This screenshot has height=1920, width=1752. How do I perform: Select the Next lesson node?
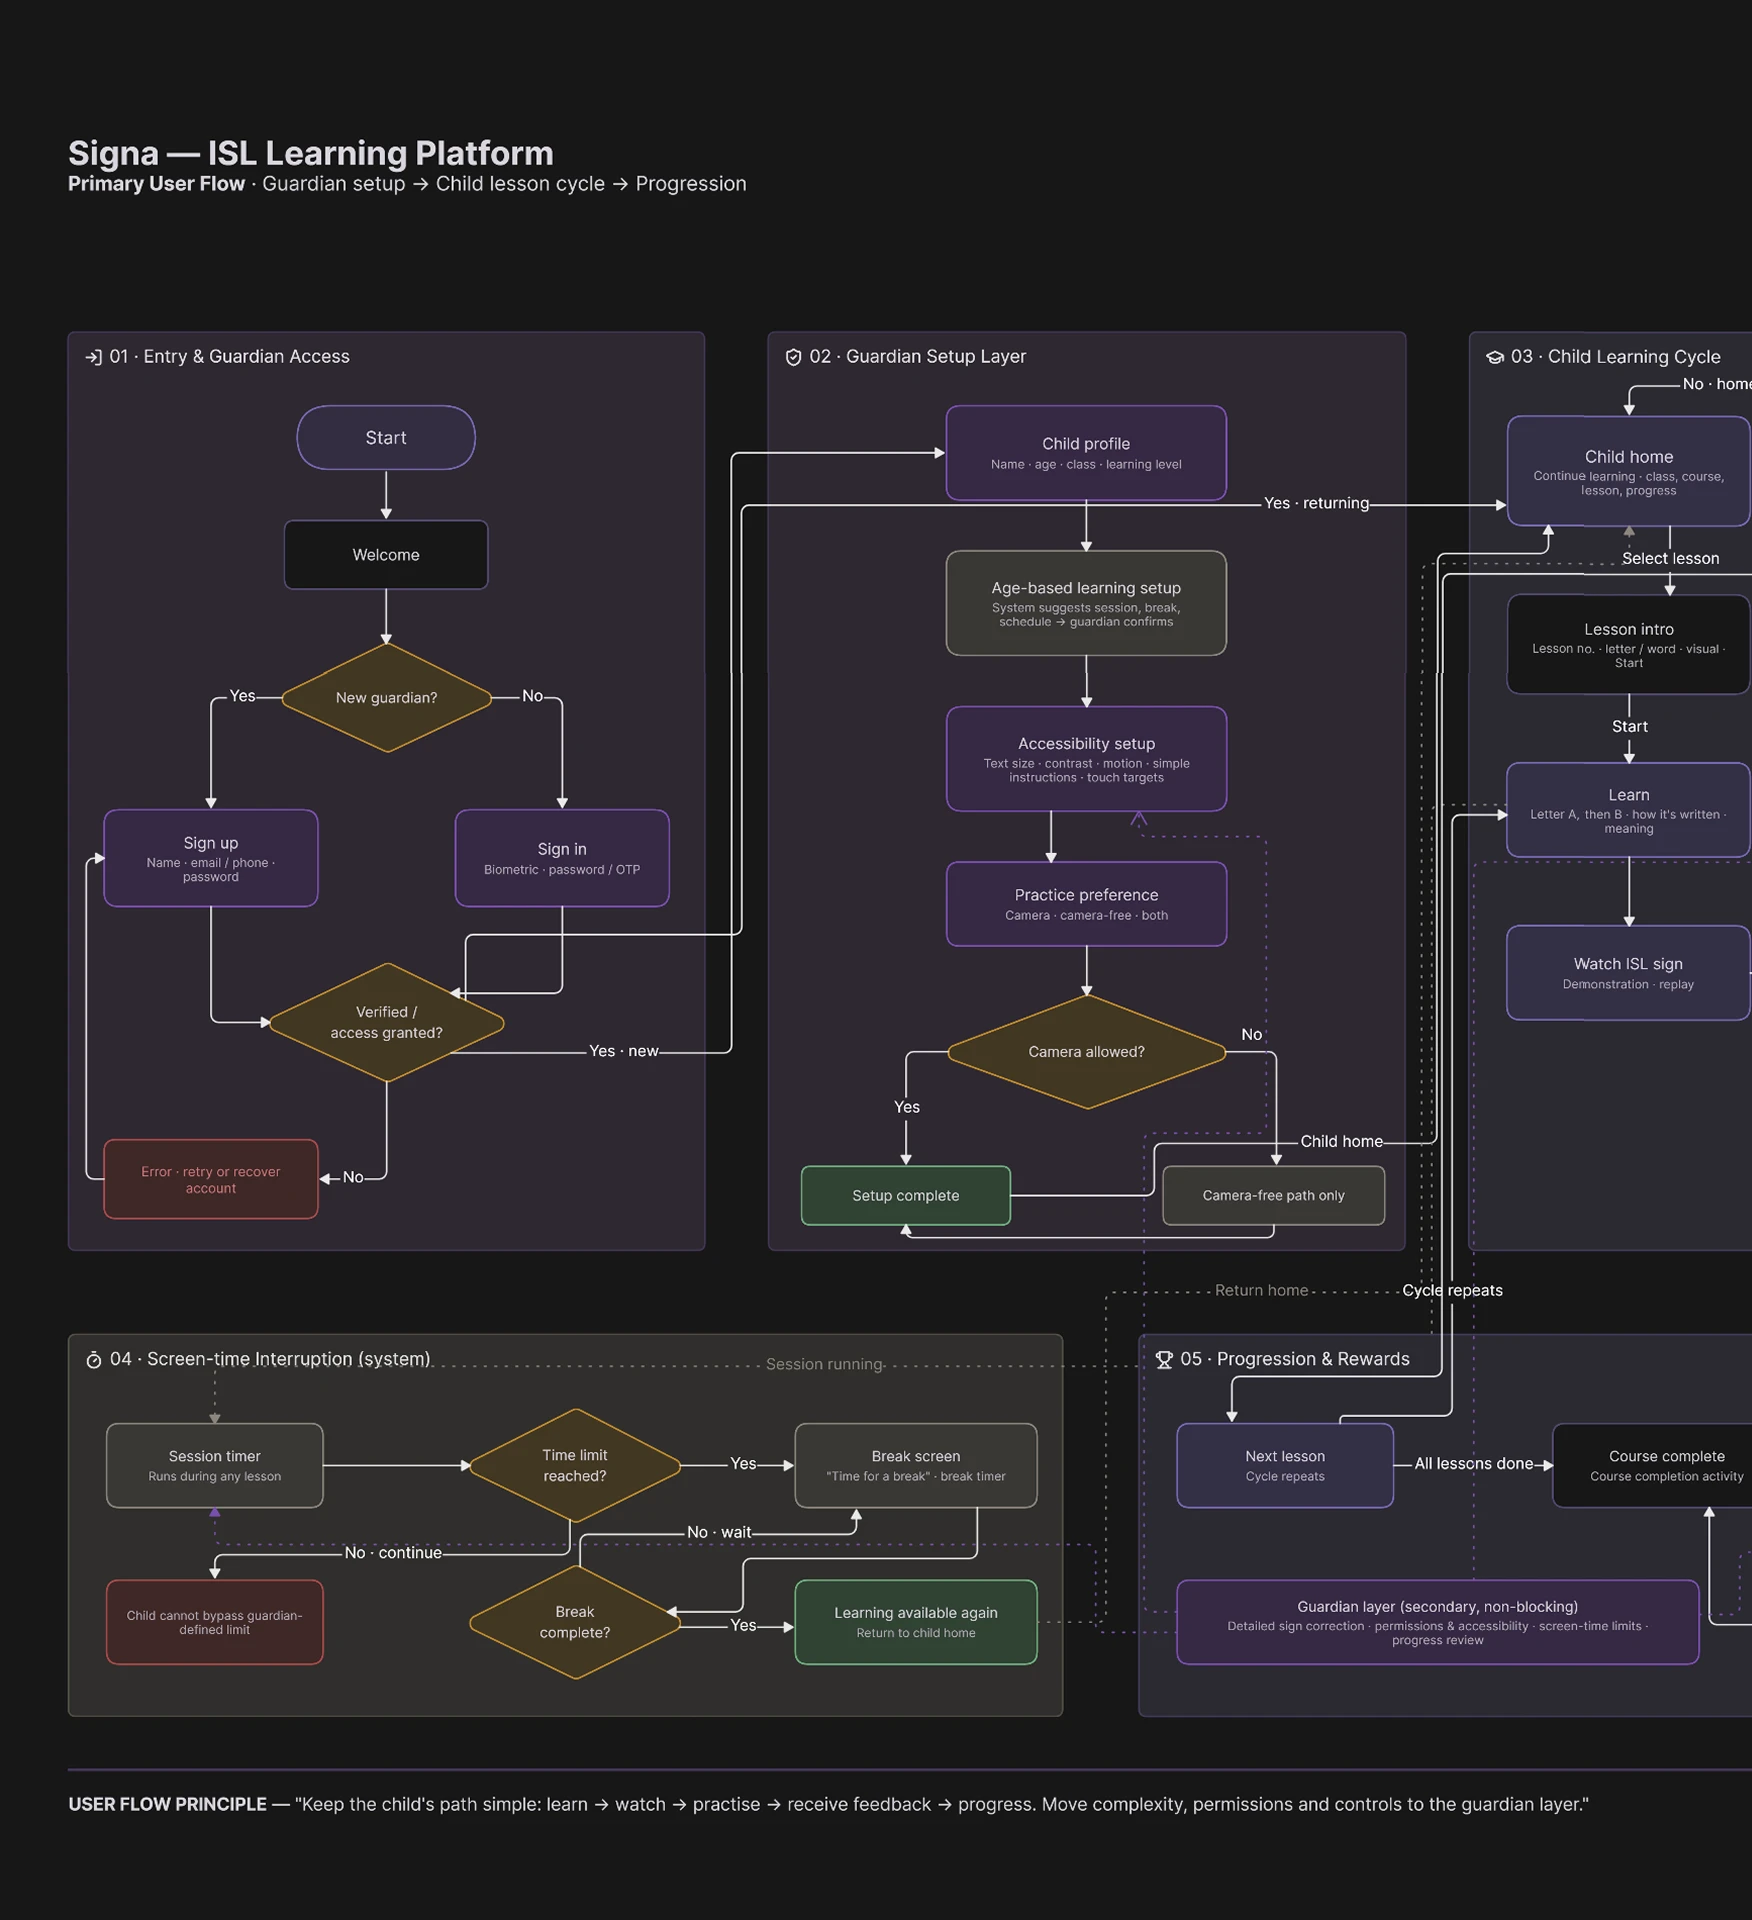[x=1285, y=1466]
